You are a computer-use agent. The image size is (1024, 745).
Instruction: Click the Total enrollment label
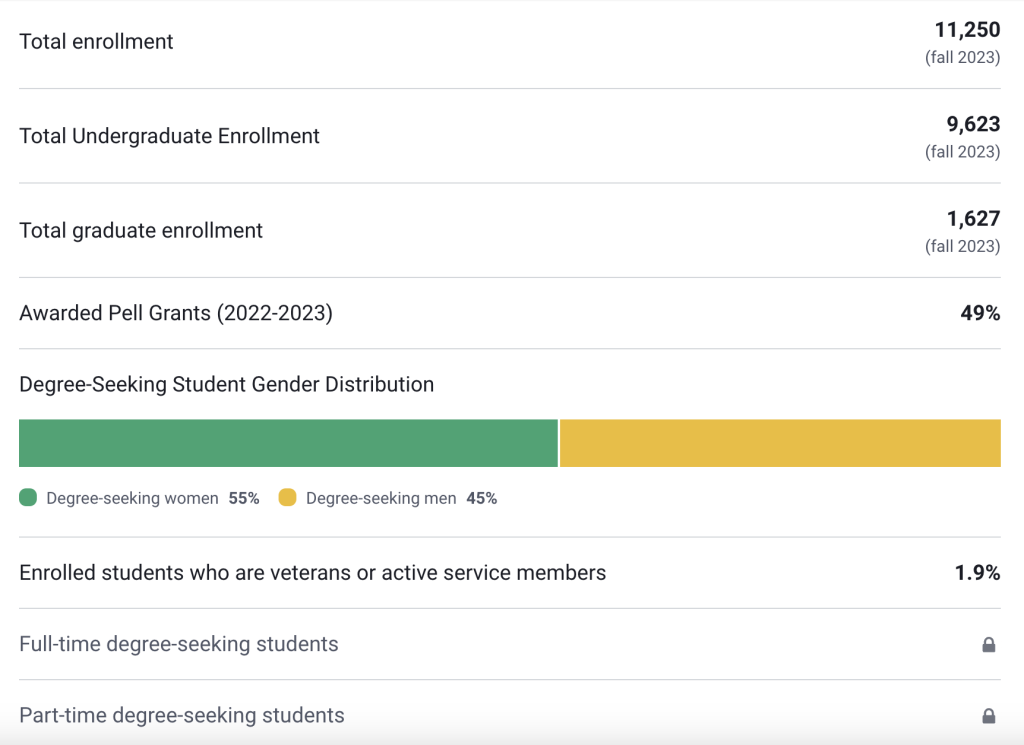click(96, 42)
